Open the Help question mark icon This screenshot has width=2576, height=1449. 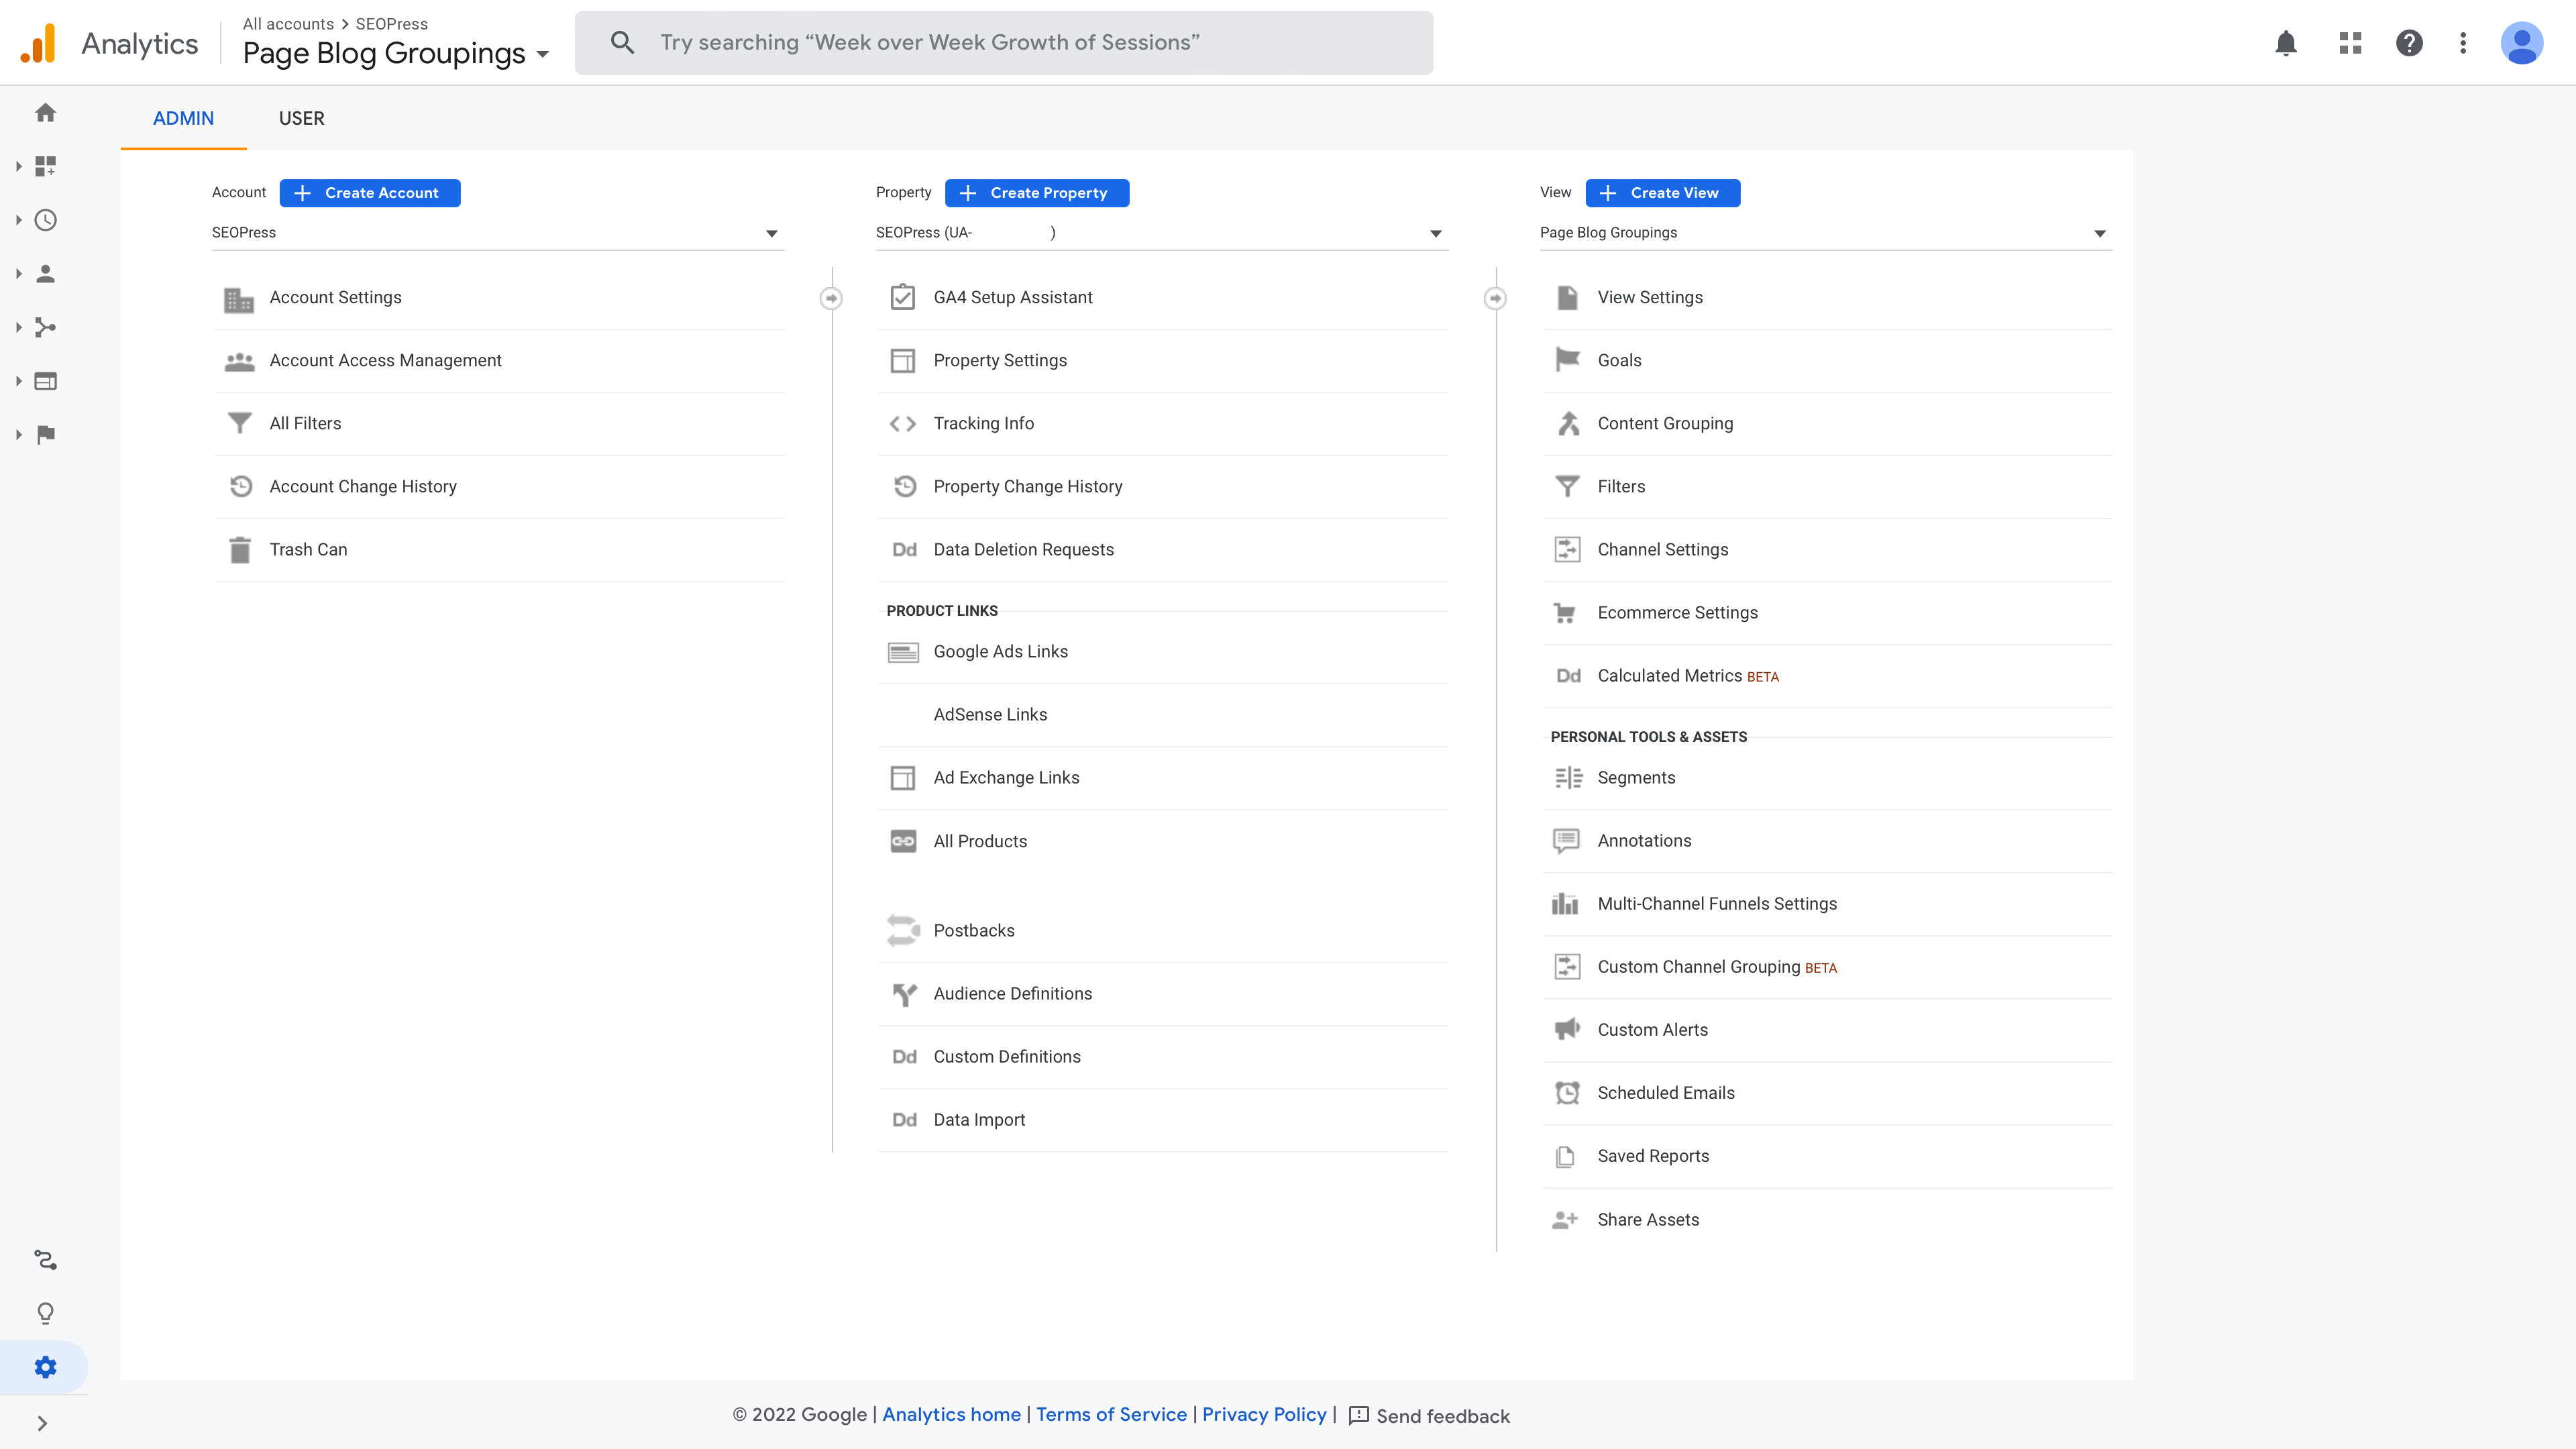pos(2409,43)
